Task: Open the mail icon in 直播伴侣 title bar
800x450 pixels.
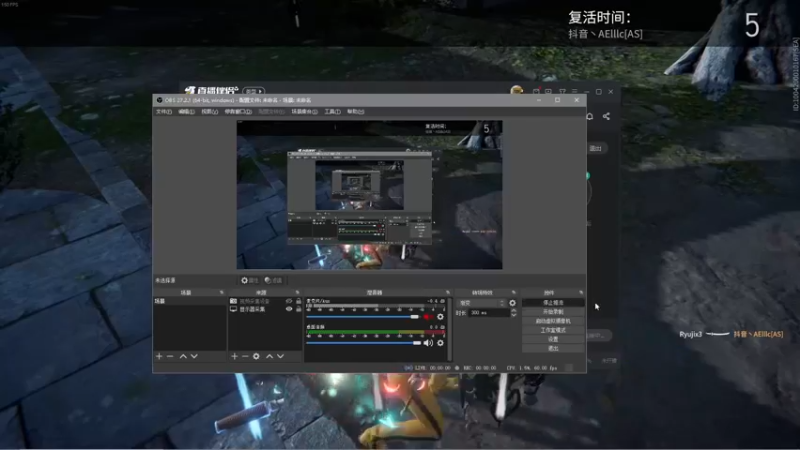Action: click(x=536, y=91)
